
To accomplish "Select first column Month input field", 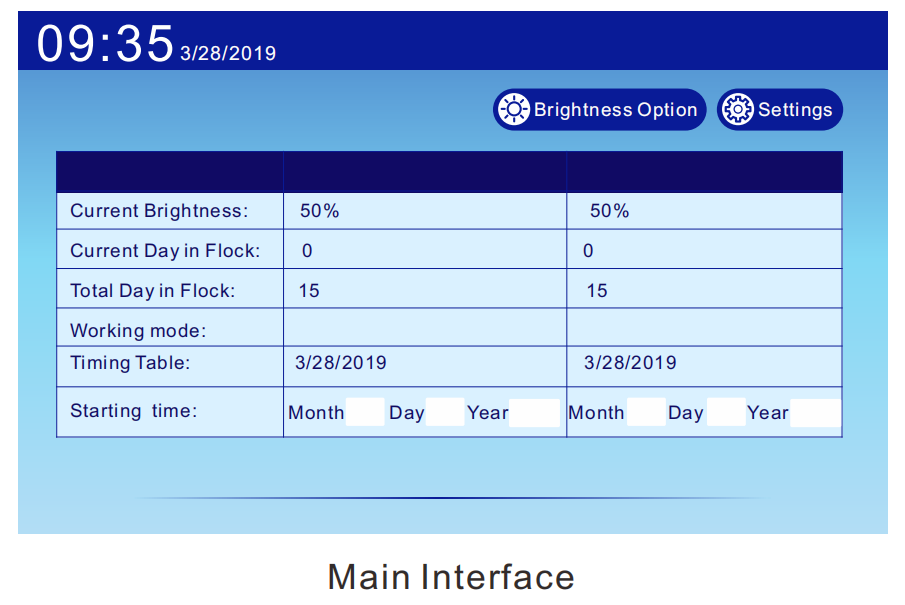I will (365, 412).
